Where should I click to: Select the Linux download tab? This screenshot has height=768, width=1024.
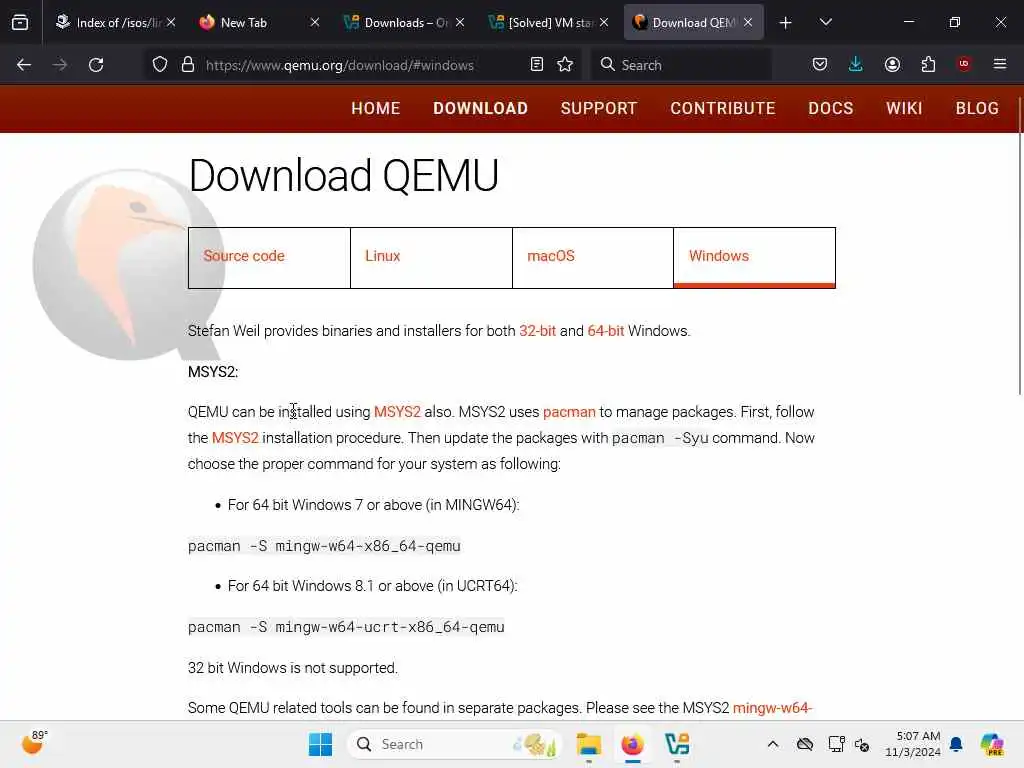point(431,257)
